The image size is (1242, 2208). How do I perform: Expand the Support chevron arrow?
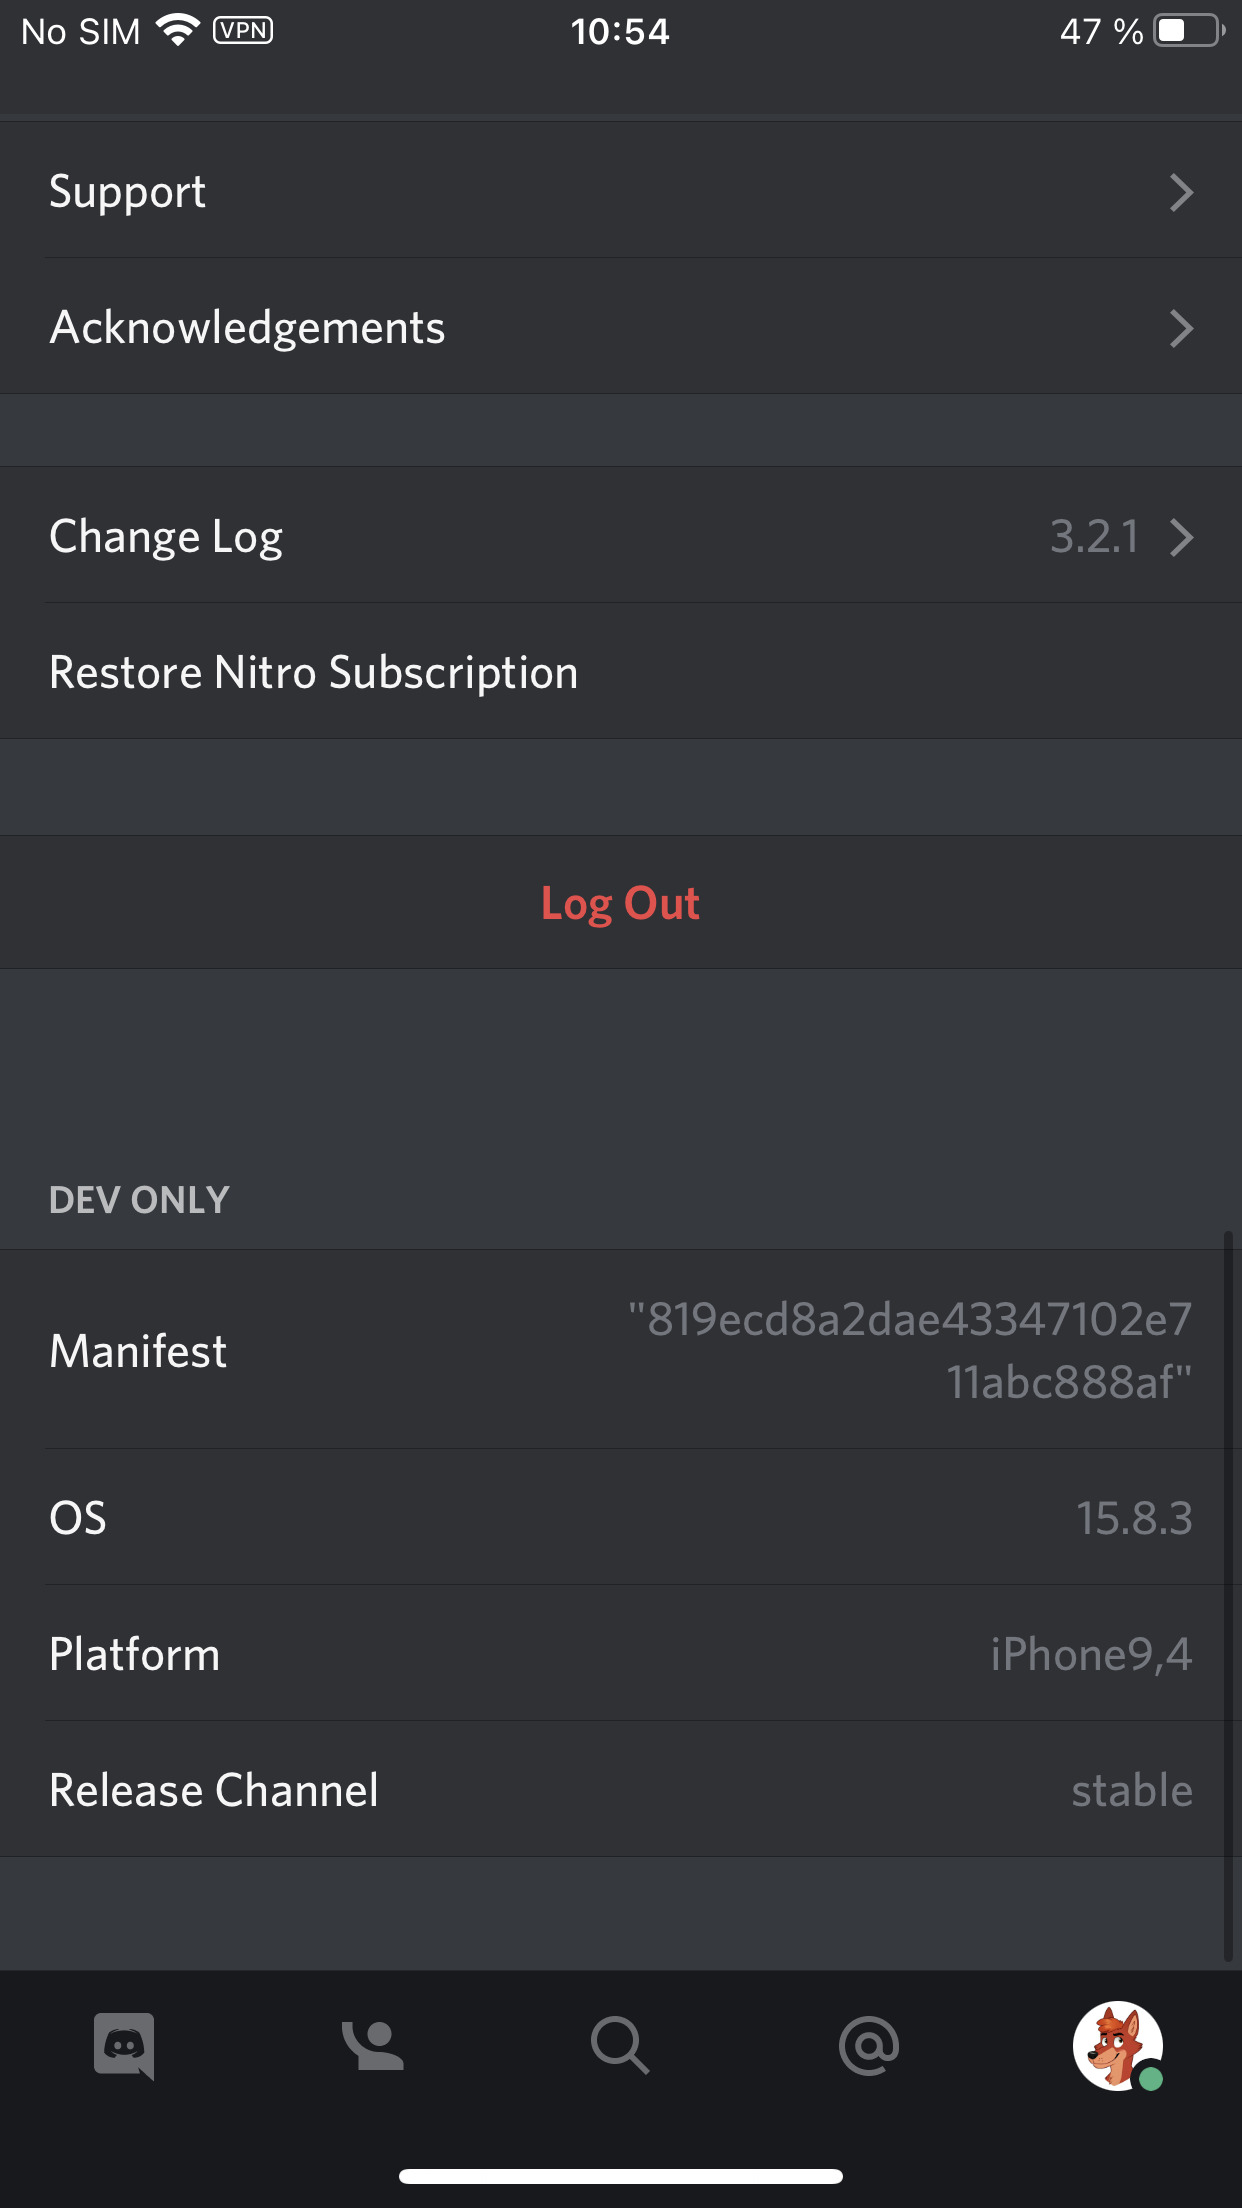coord(1181,192)
